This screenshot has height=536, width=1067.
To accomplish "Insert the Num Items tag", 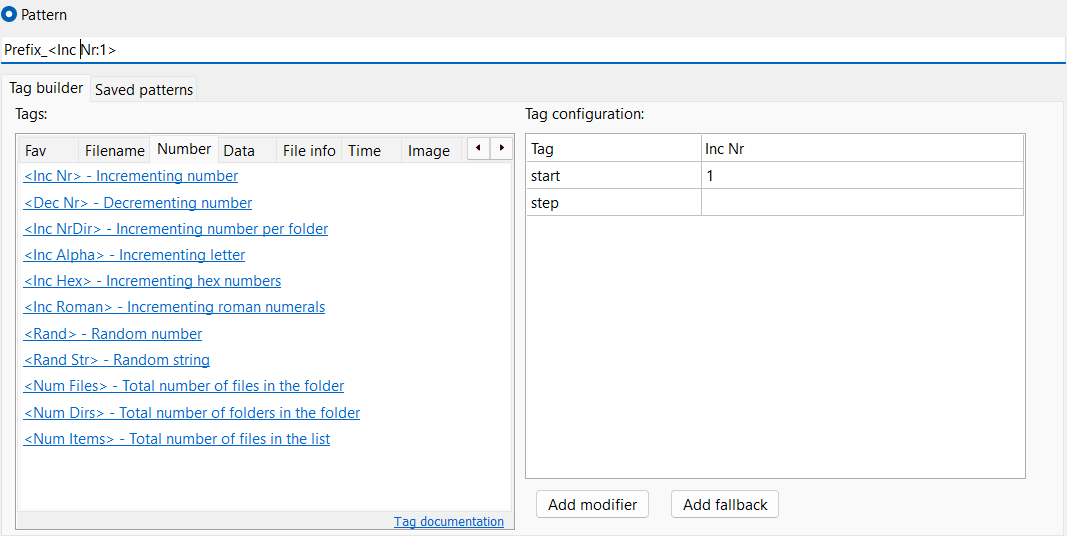I will pos(177,439).
